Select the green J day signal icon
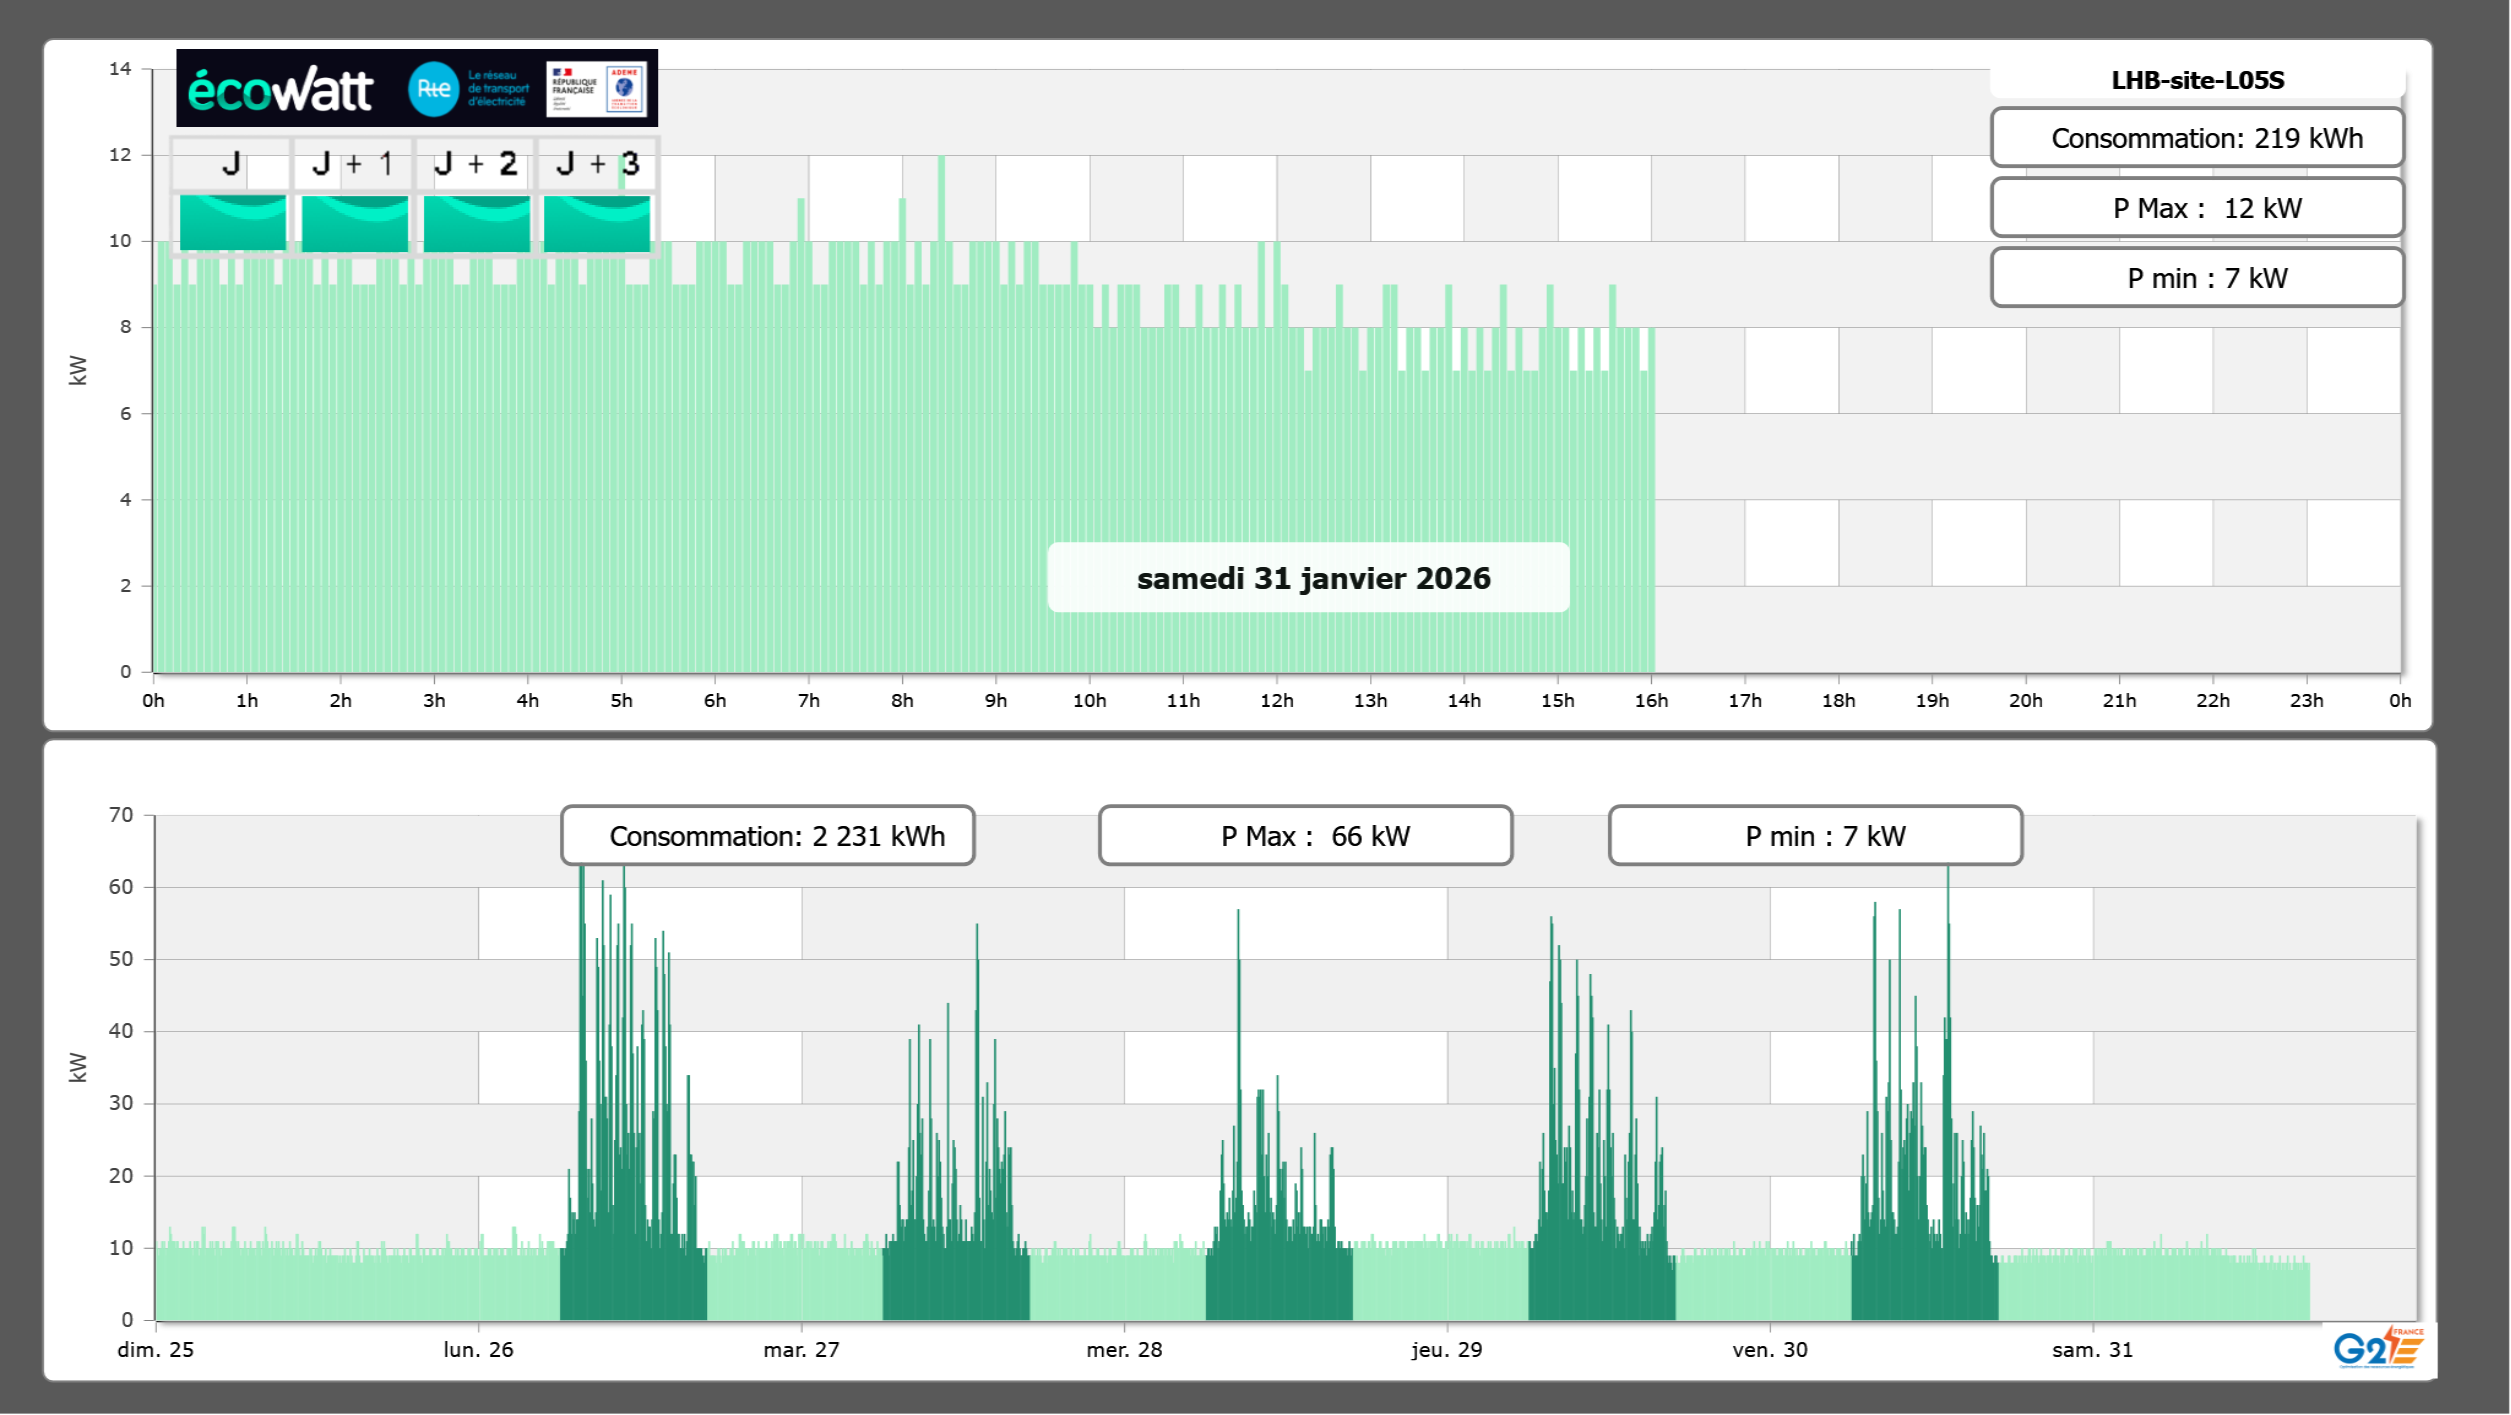The image size is (2511, 1415). tap(233, 223)
